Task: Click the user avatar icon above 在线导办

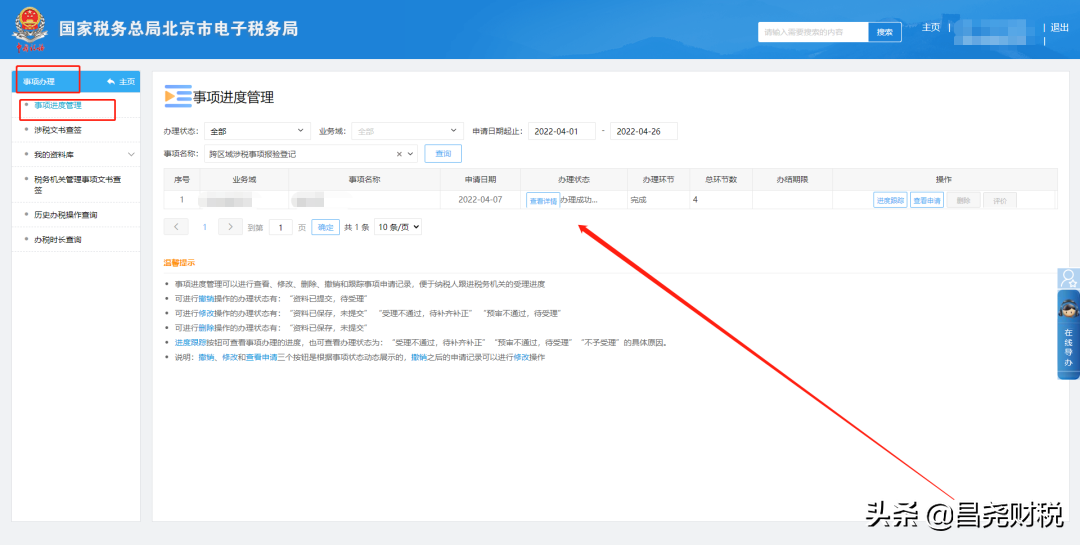Action: point(1068,279)
